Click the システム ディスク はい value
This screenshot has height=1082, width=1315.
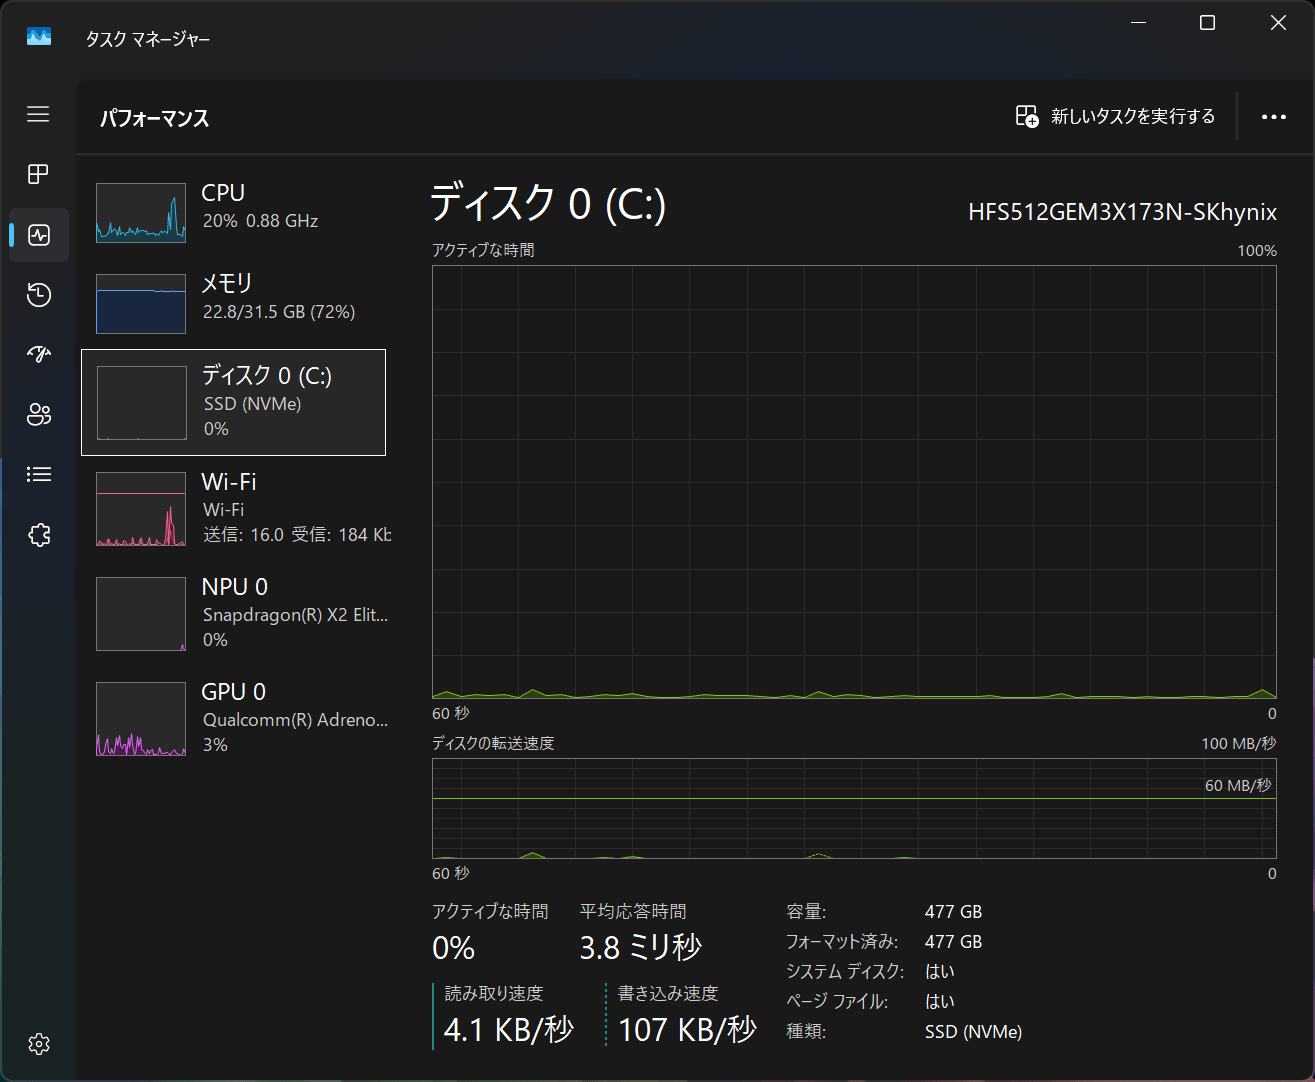(940, 971)
